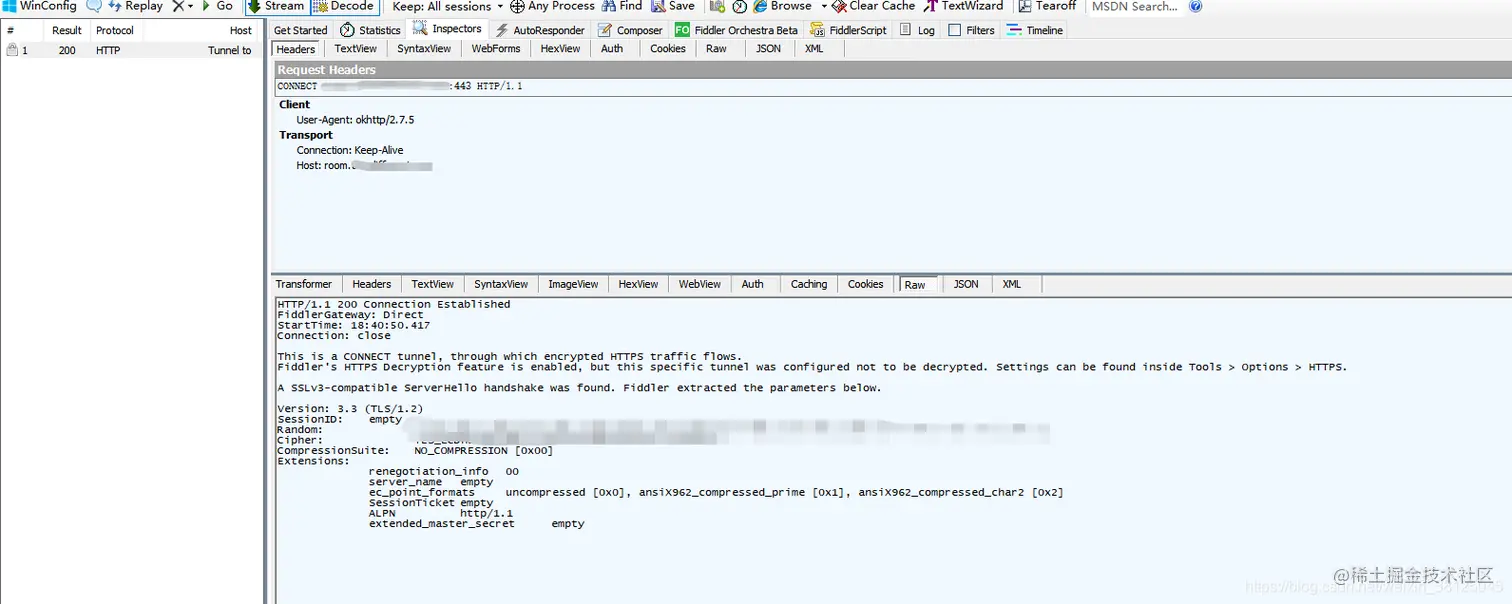Click 'User-Agent: okhttp/2.7.5' header line
Screen dimensions: 1512x604
[355, 120]
